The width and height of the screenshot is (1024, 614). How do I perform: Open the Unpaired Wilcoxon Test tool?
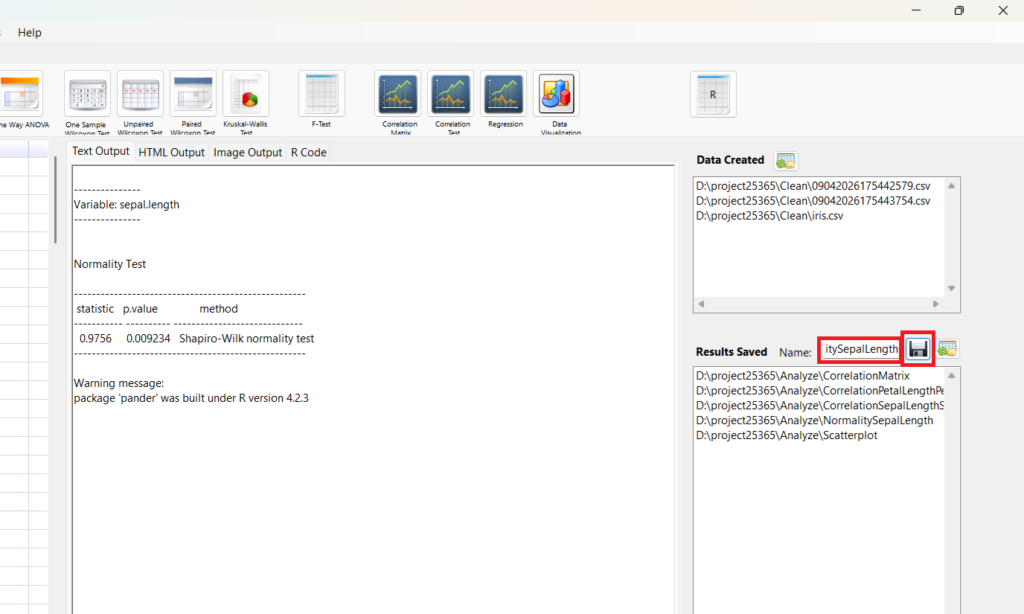(140, 94)
